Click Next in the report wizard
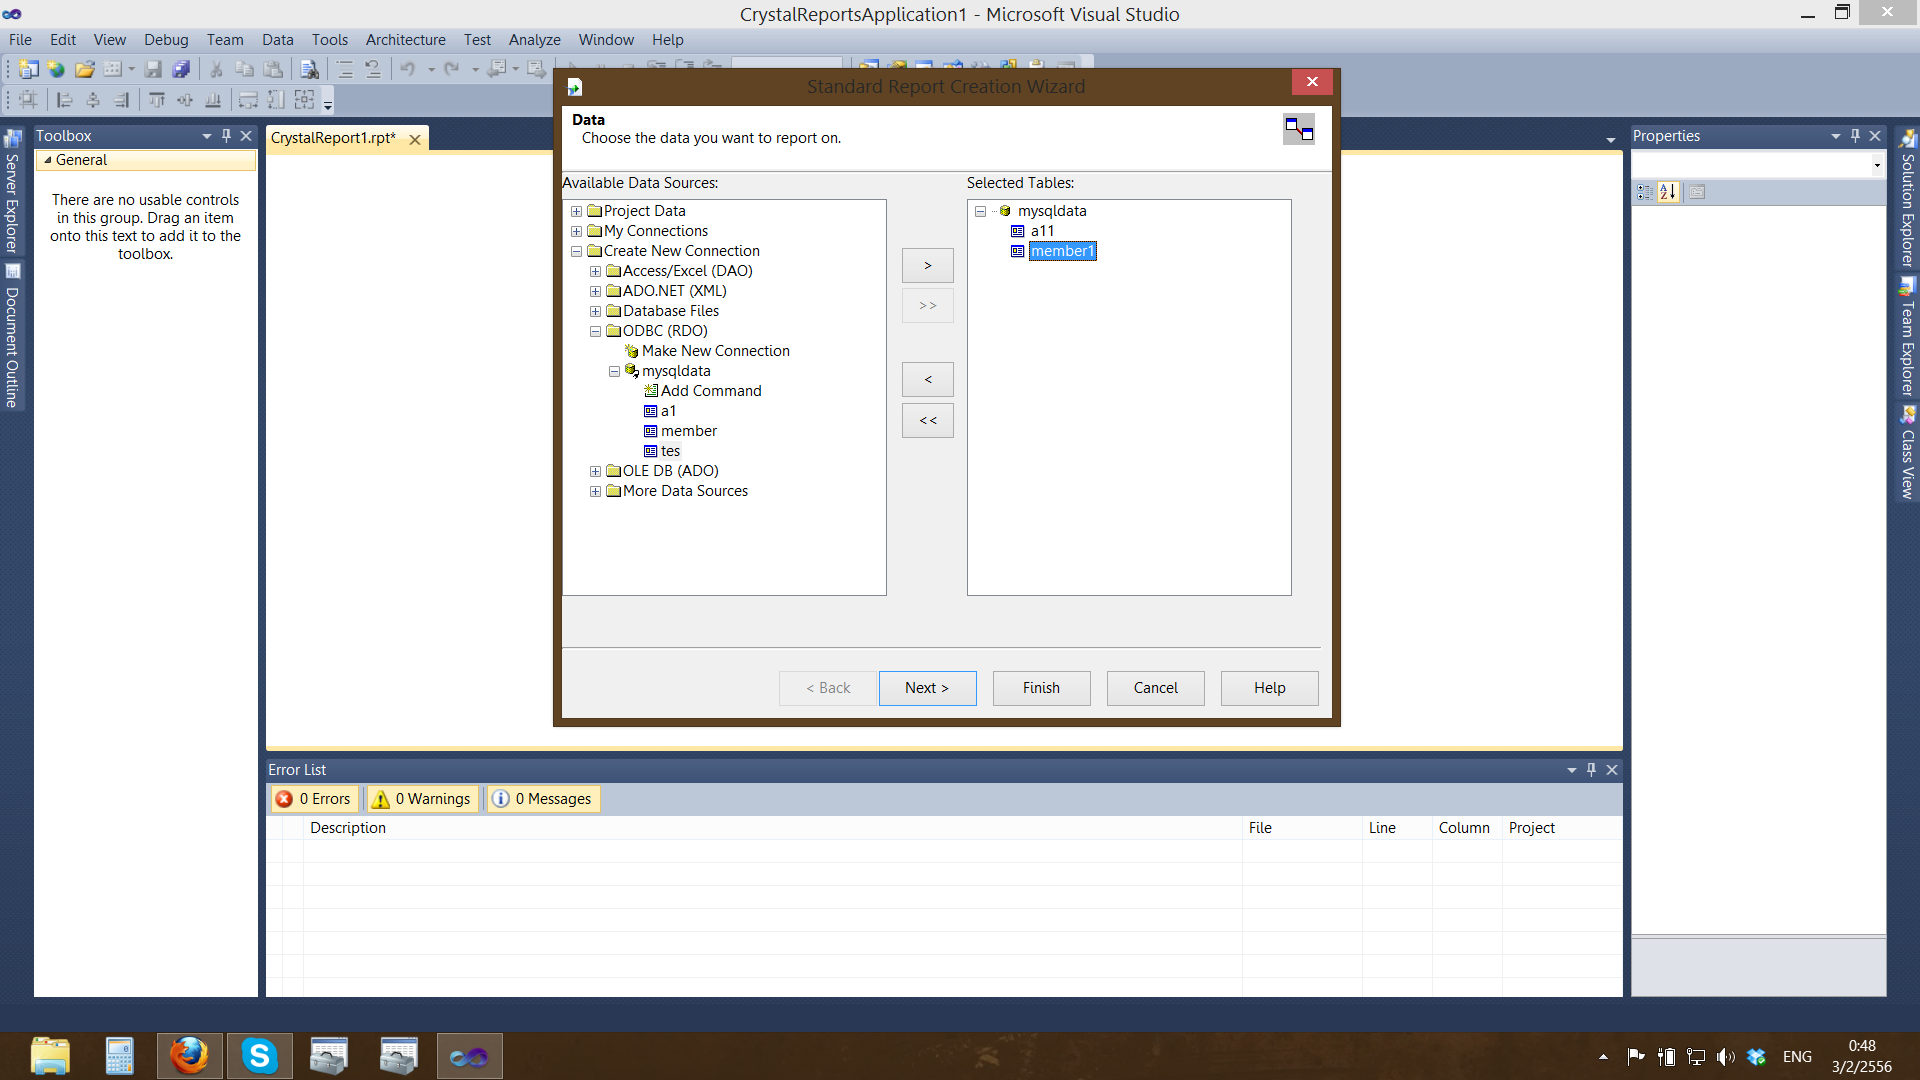This screenshot has height=1080, width=1920. [927, 688]
